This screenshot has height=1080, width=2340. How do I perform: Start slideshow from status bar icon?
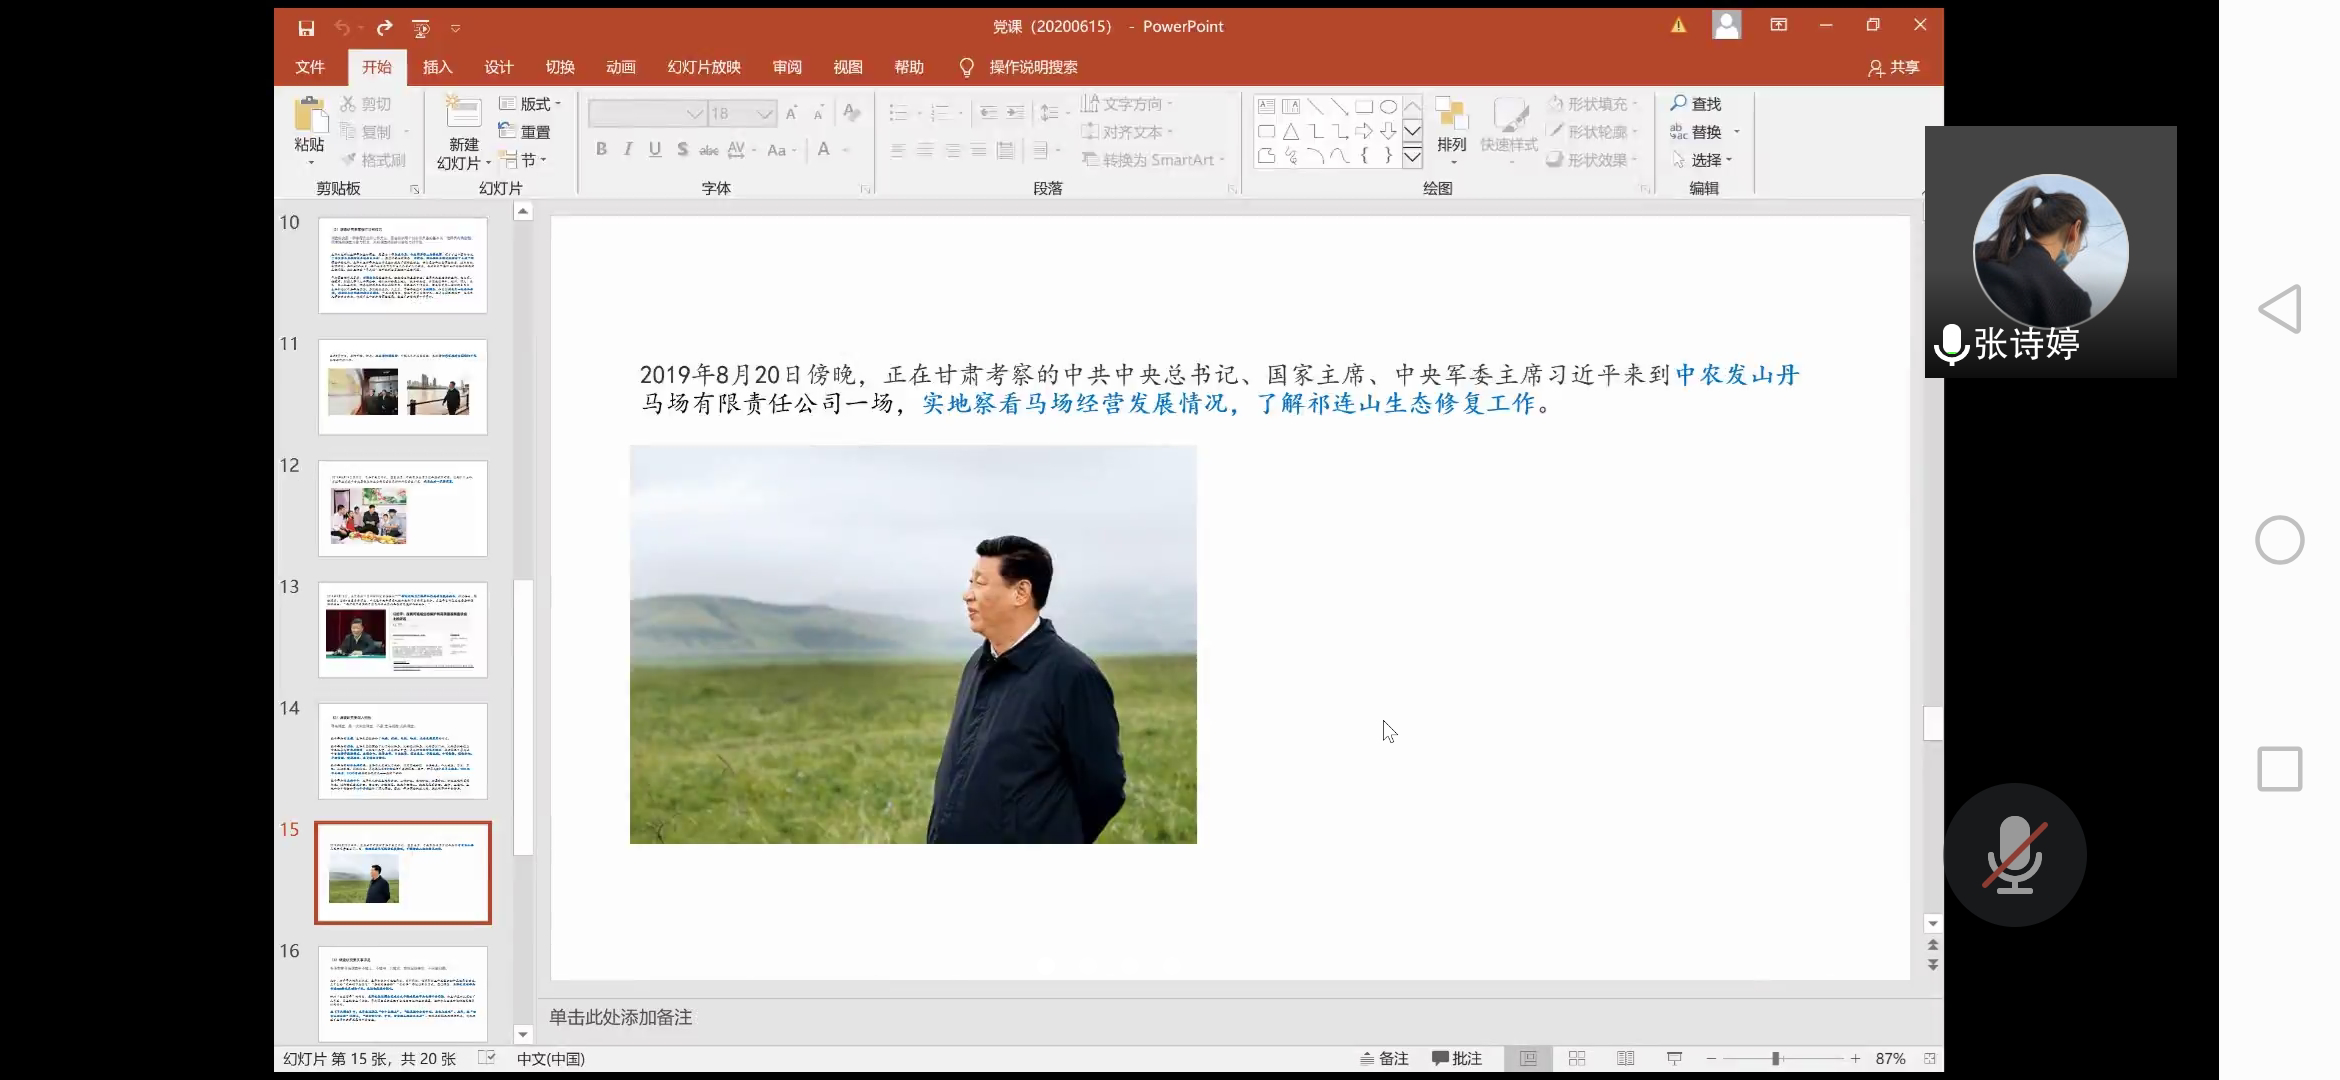[x=1674, y=1058]
